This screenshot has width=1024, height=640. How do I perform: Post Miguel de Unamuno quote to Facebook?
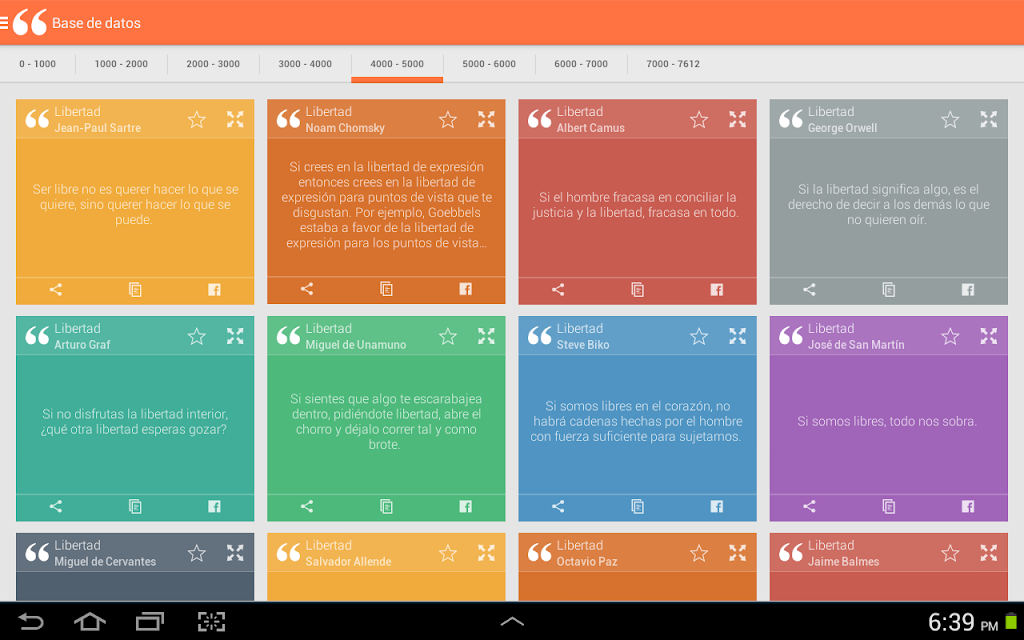(x=465, y=506)
